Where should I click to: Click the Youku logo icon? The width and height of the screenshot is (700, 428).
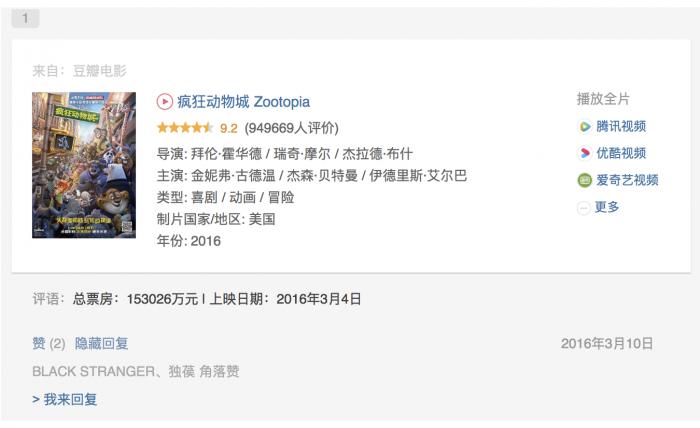click(585, 153)
